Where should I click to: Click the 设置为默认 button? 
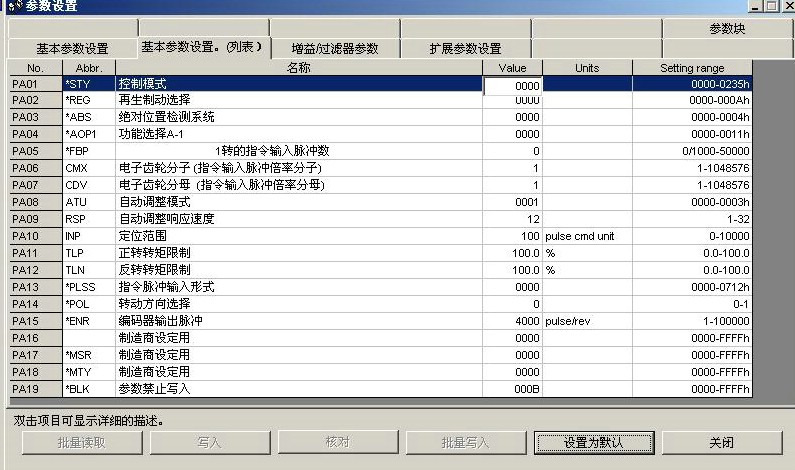593,442
